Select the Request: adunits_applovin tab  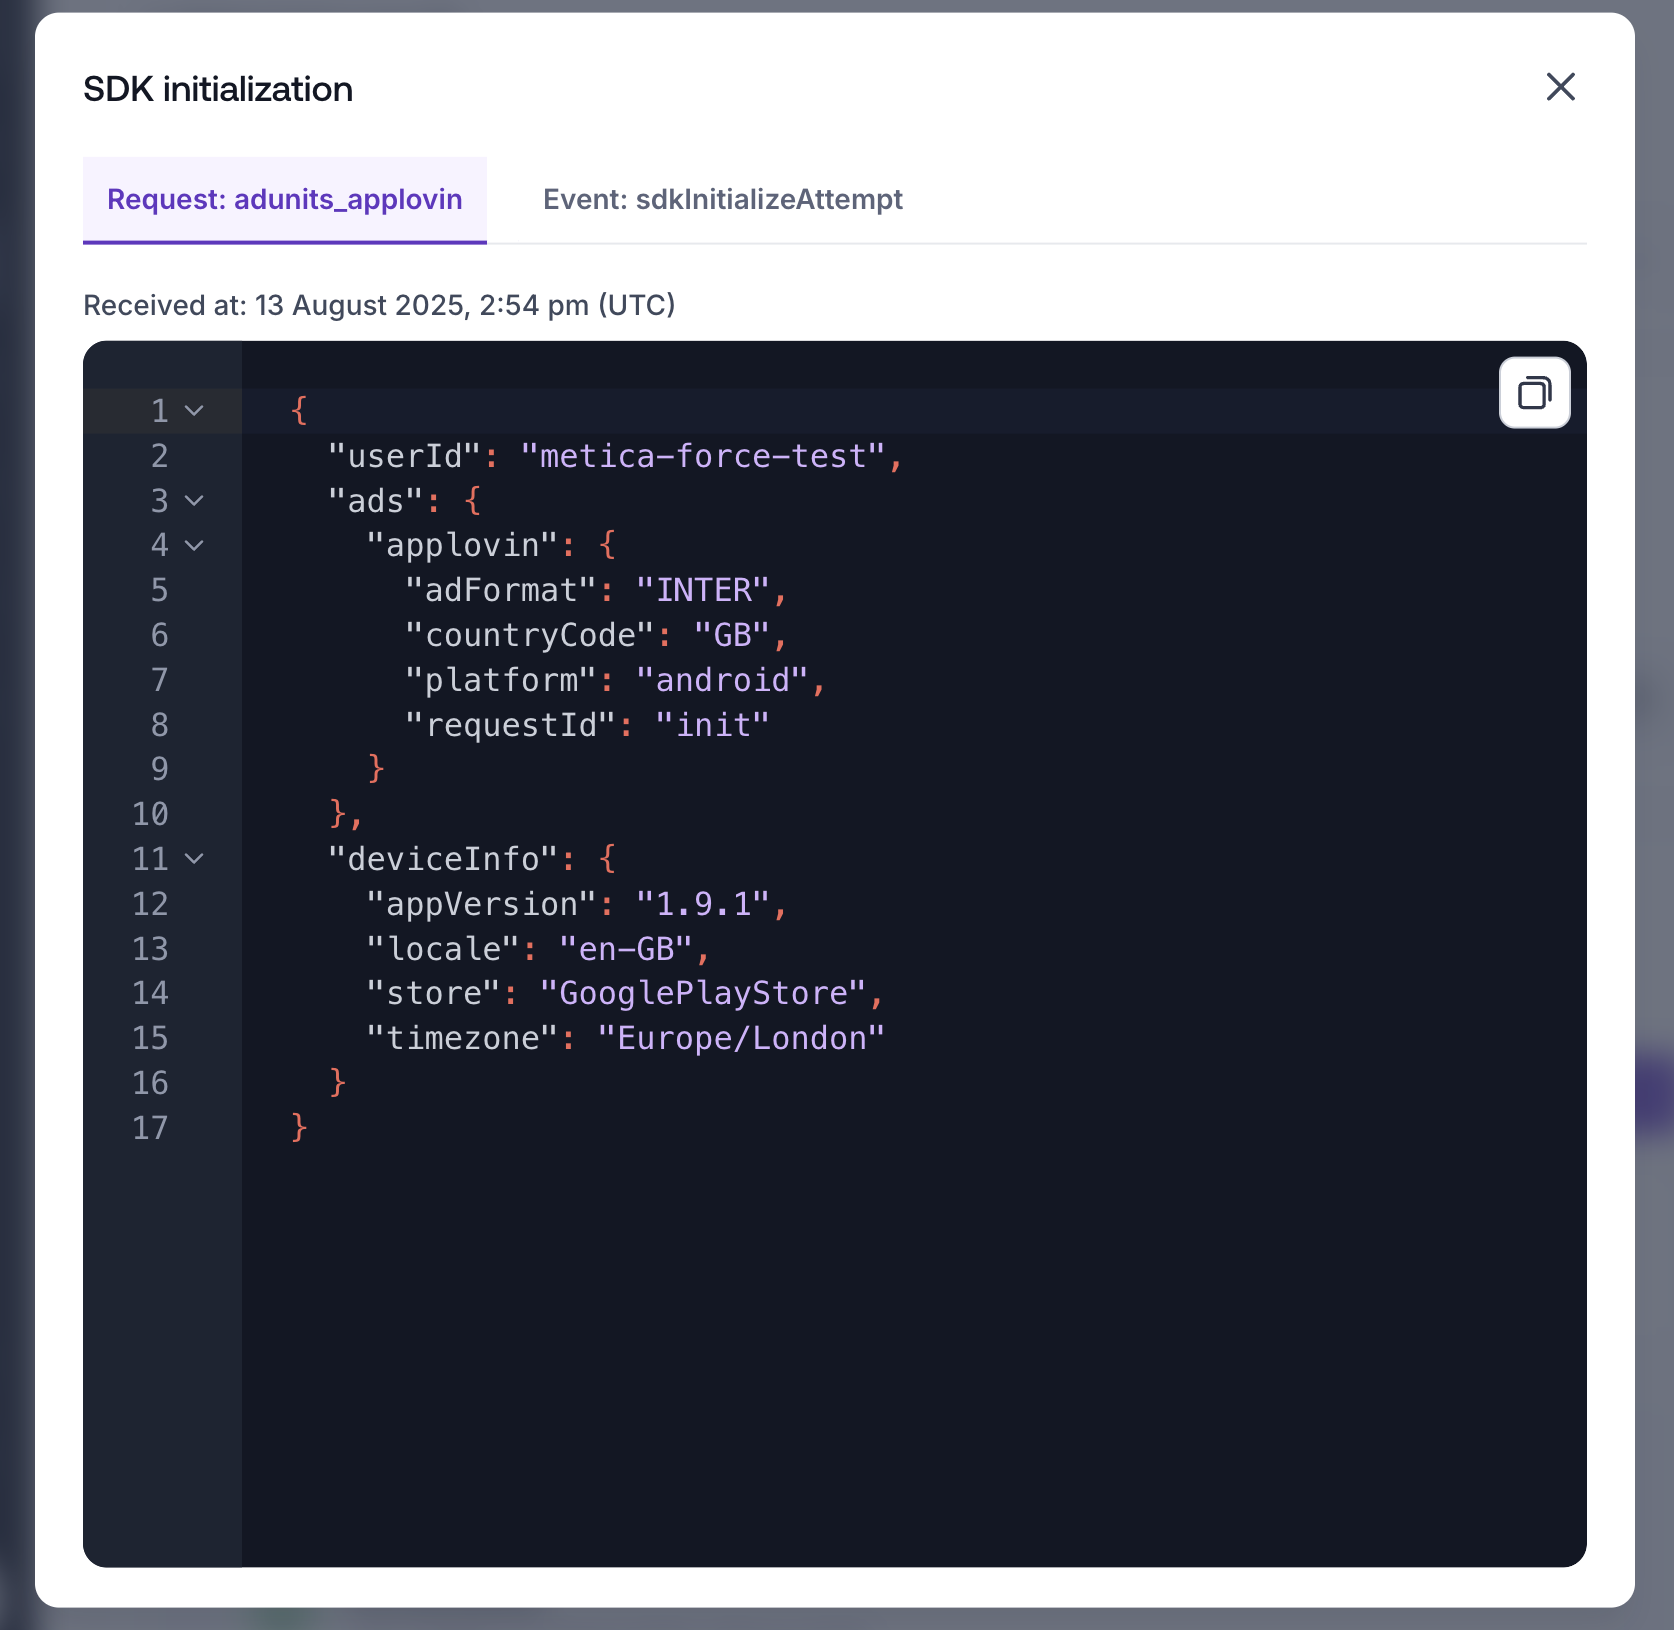(x=285, y=199)
